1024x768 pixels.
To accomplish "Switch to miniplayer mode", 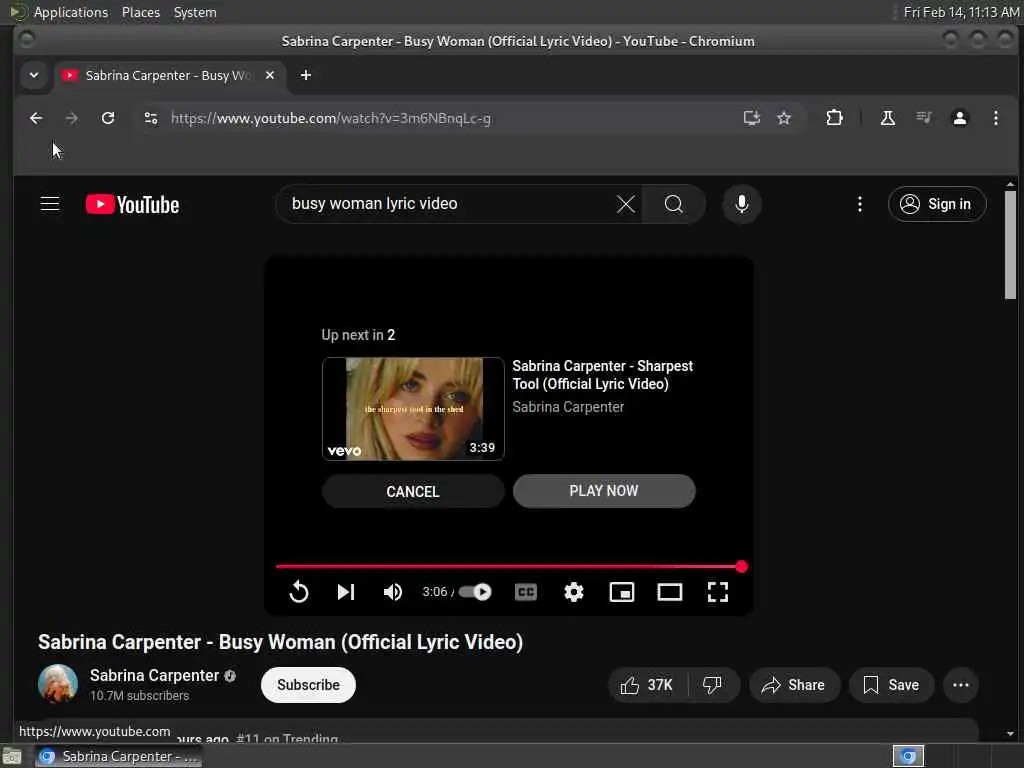I will pos(622,592).
